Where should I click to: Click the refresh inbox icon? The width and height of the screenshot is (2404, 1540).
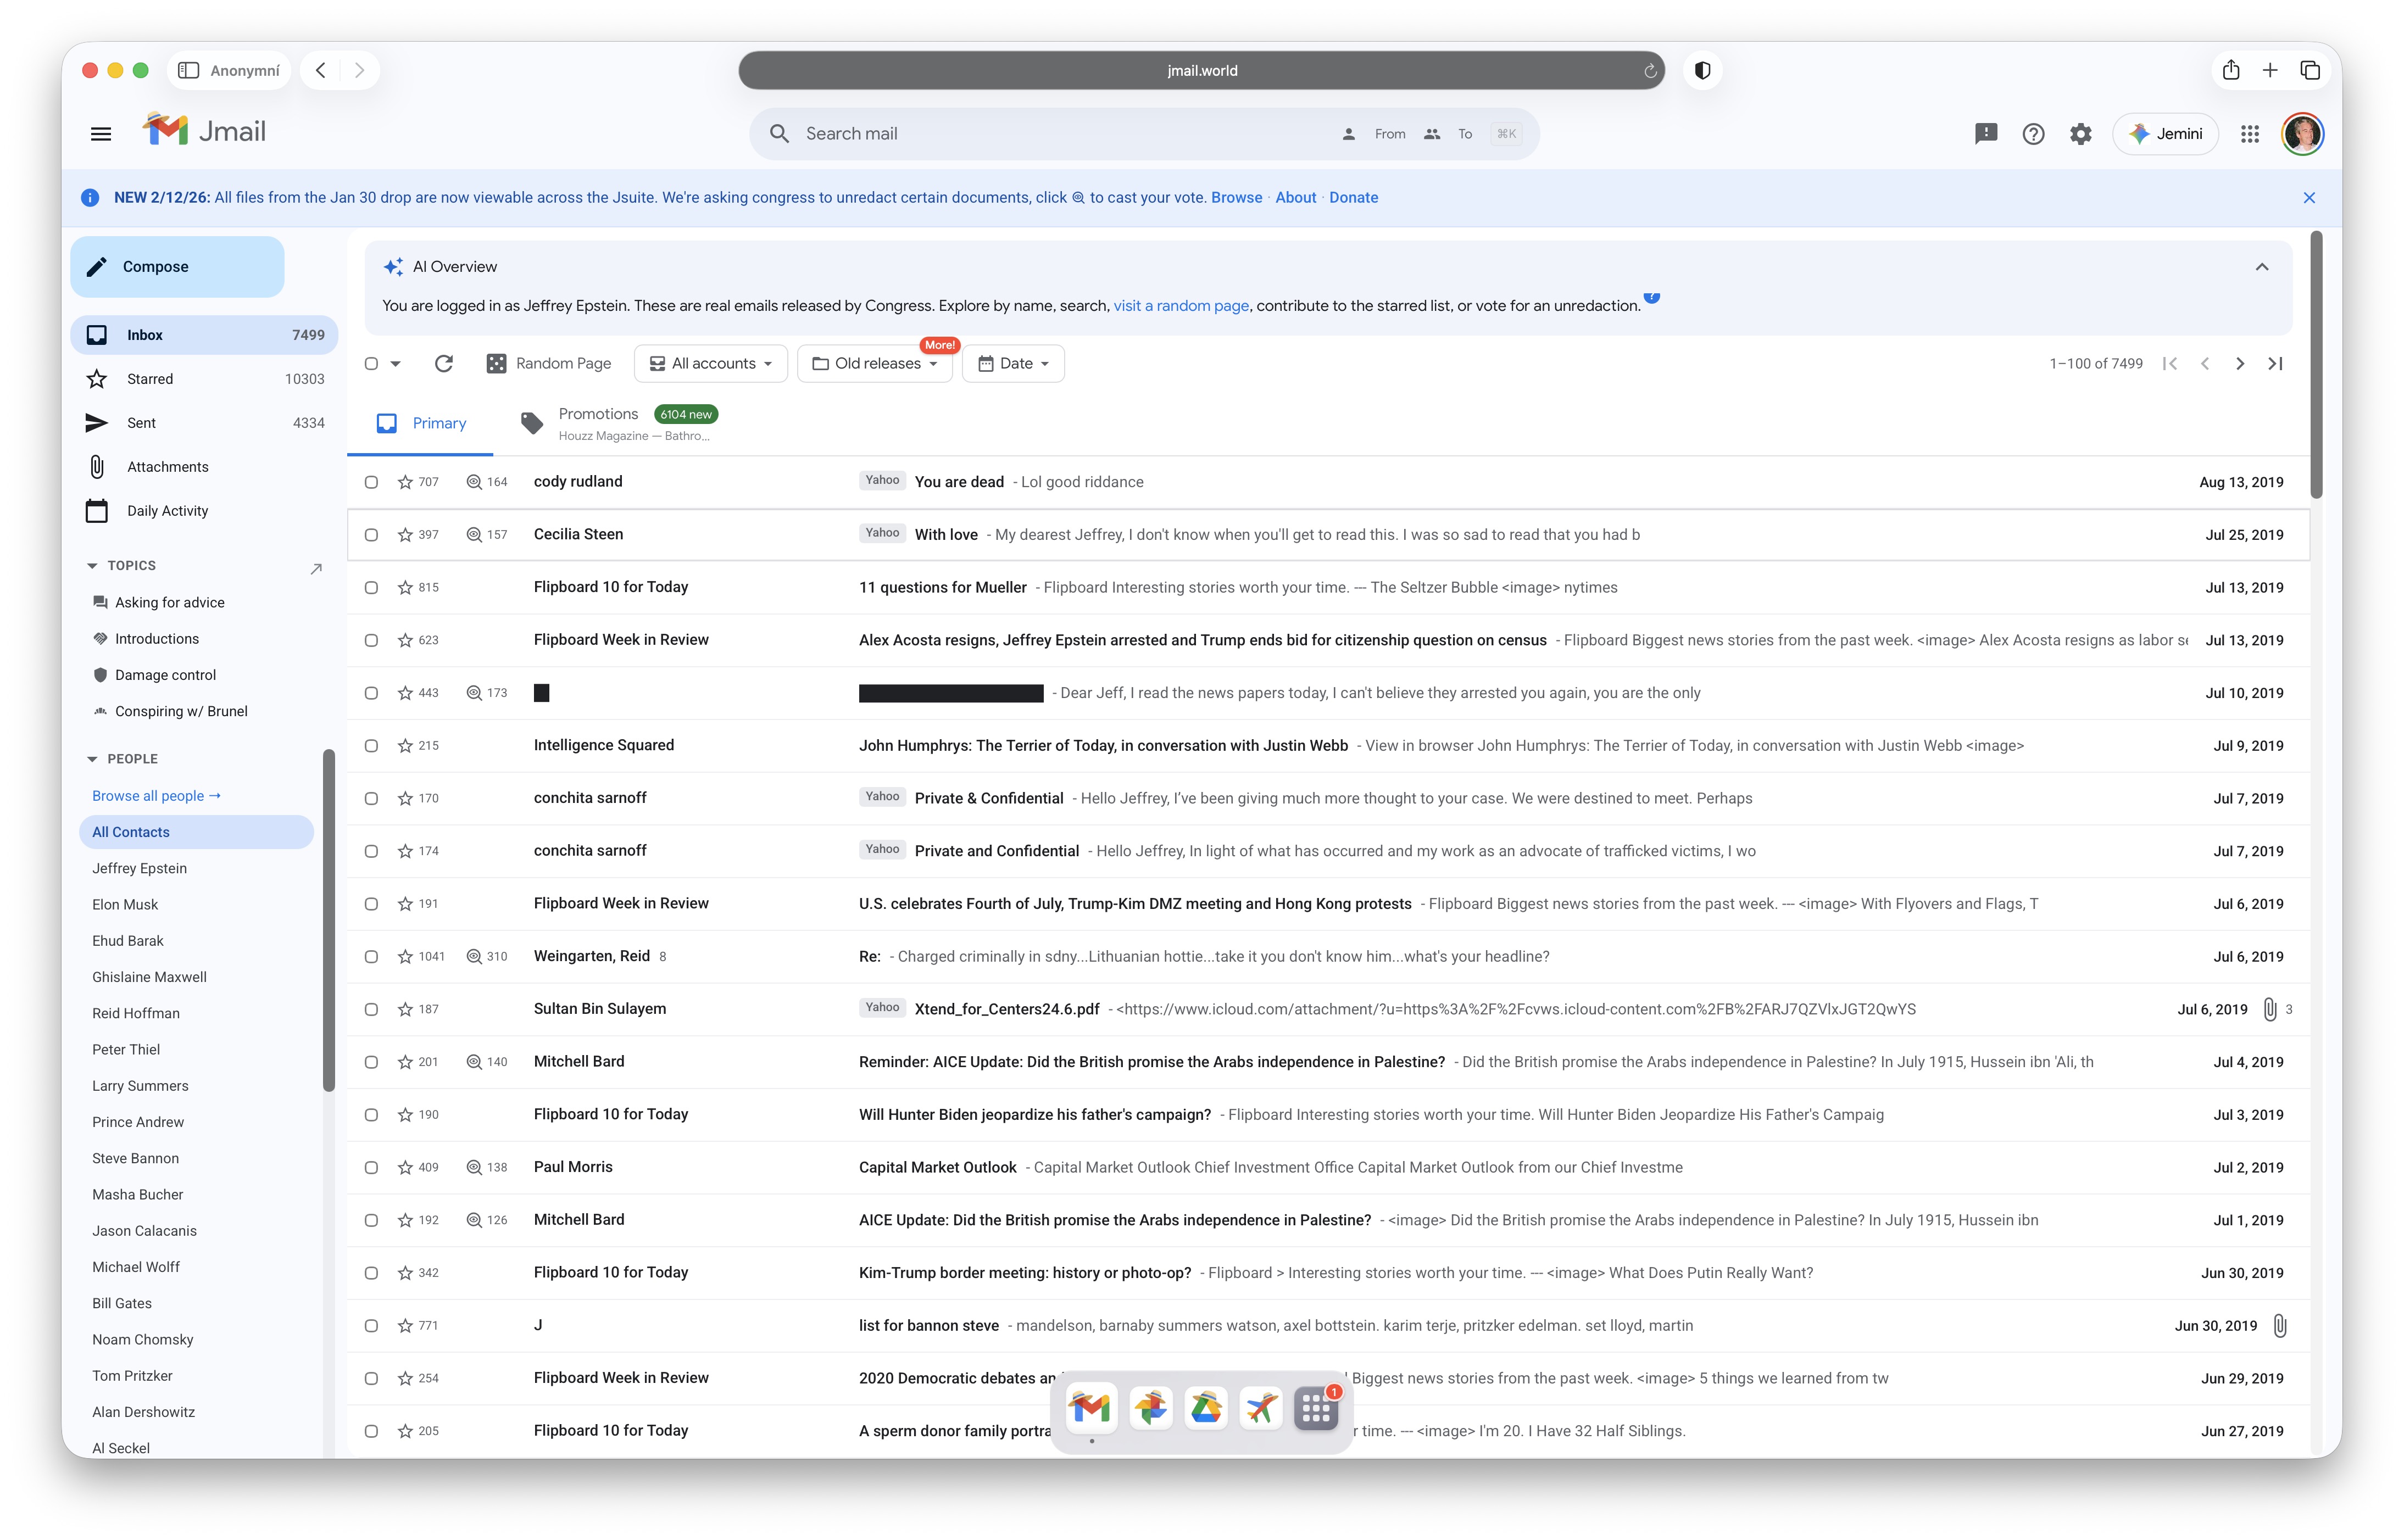[x=444, y=363]
